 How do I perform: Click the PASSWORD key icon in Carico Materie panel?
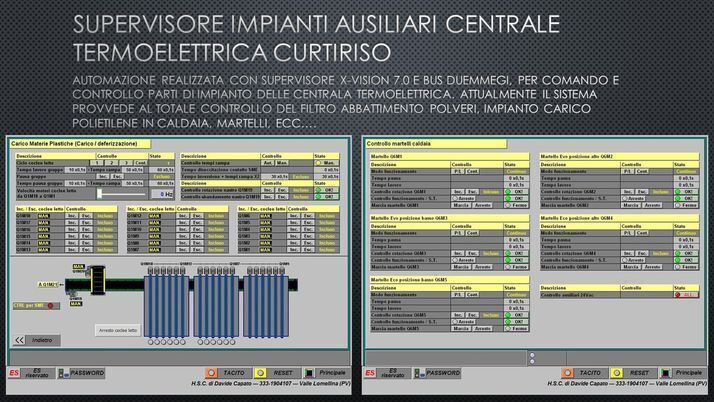pos(63,373)
